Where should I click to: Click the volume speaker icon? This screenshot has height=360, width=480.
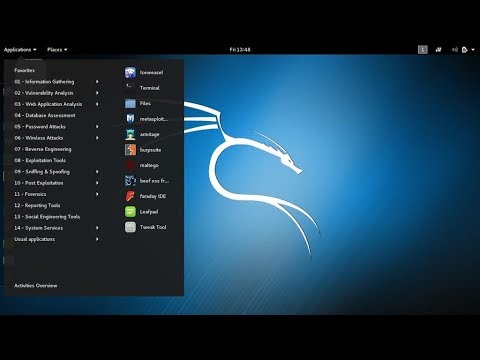pyautogui.click(x=455, y=50)
